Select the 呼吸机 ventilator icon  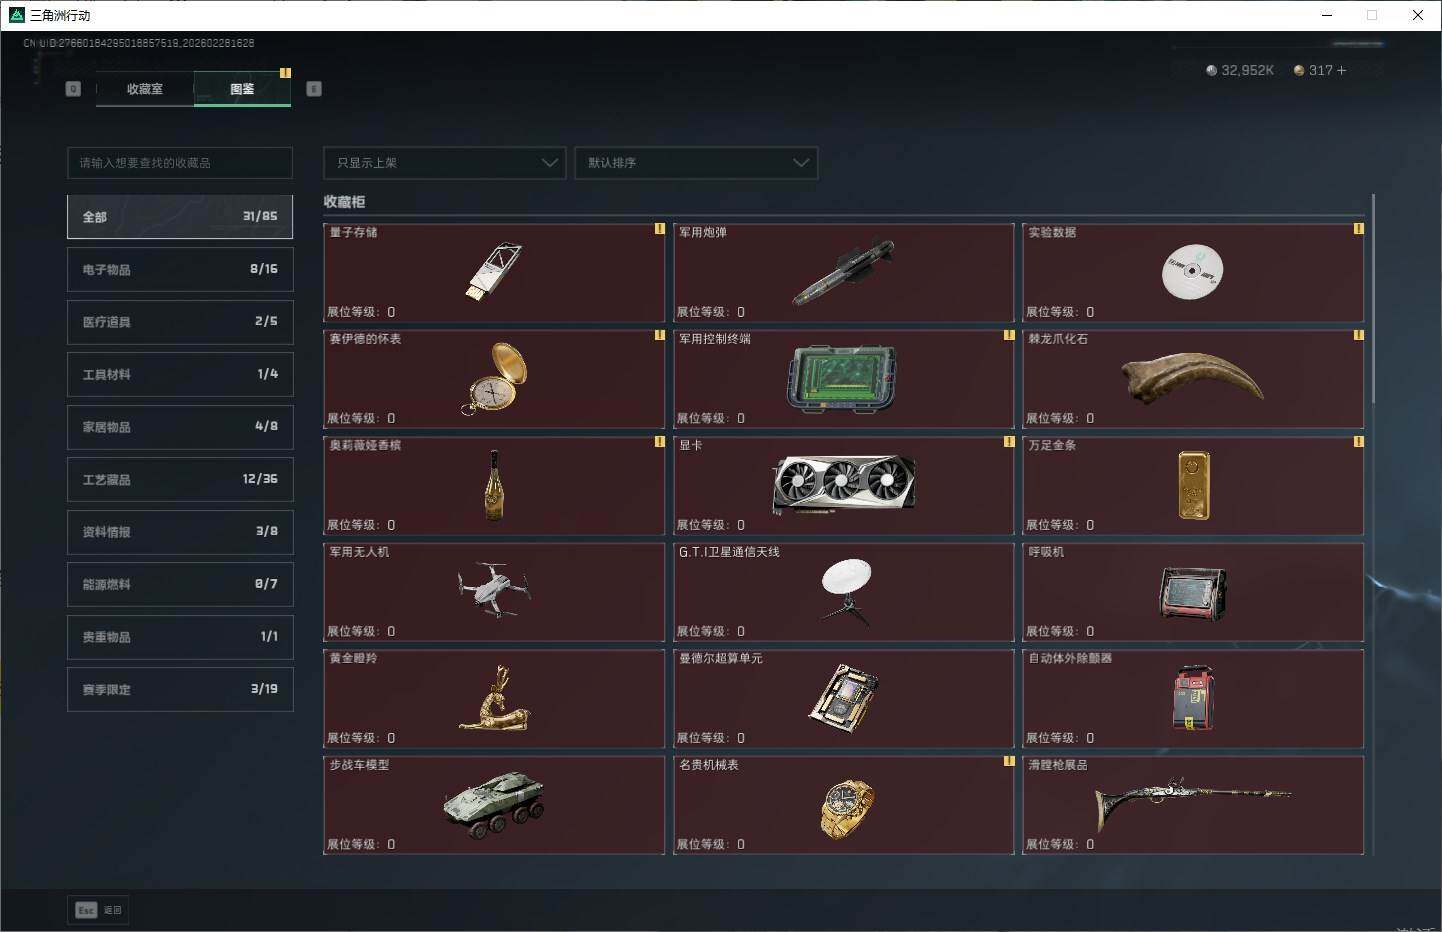1193,592
